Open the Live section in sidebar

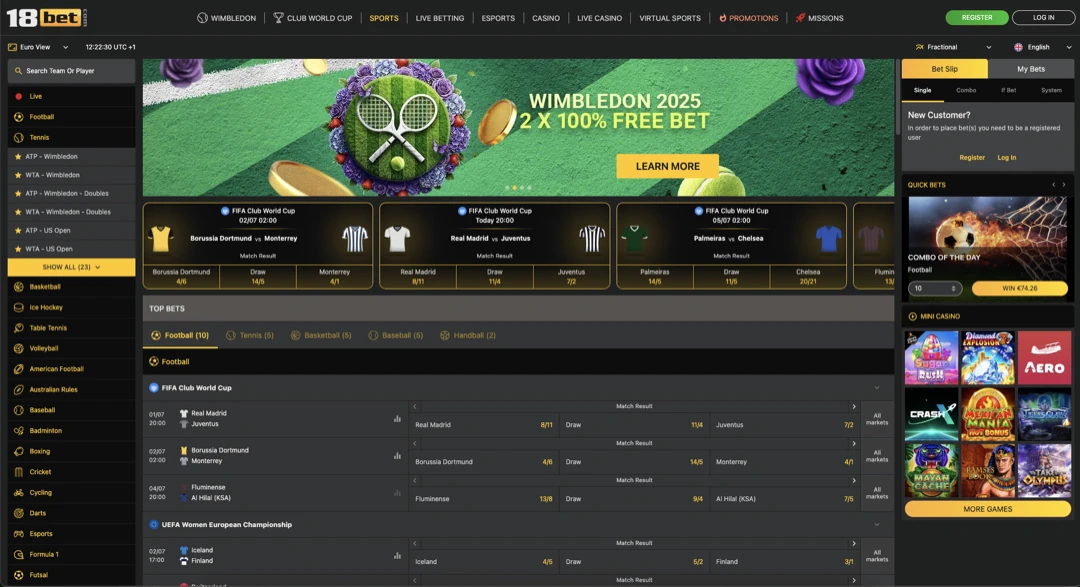71,96
